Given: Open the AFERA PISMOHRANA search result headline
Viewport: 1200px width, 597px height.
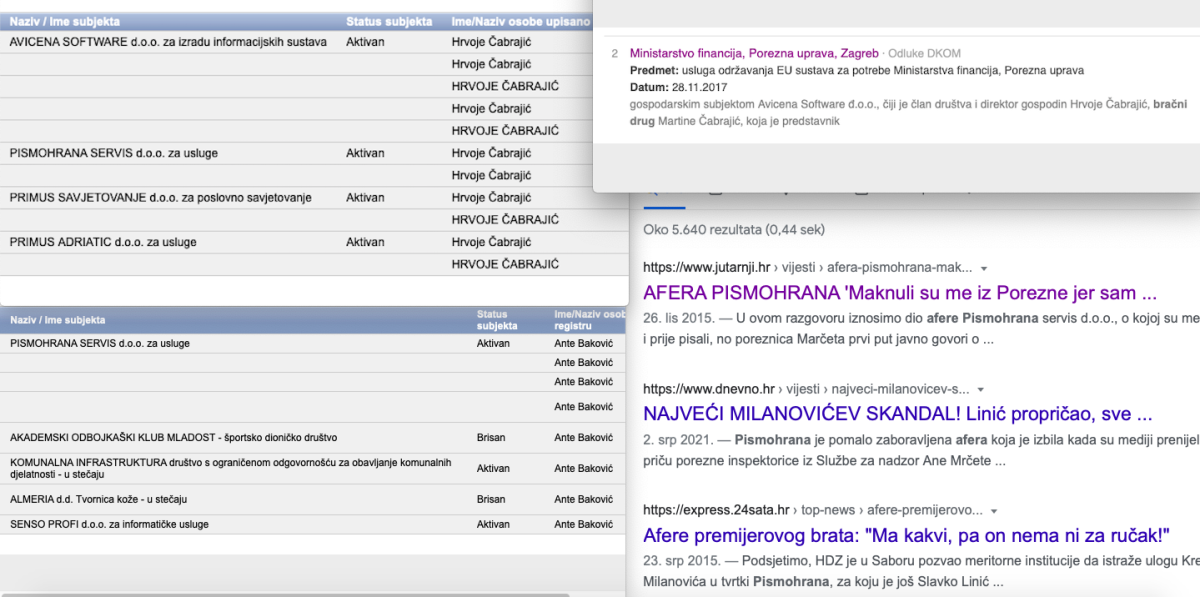Looking at the screenshot, I should tap(900, 294).
